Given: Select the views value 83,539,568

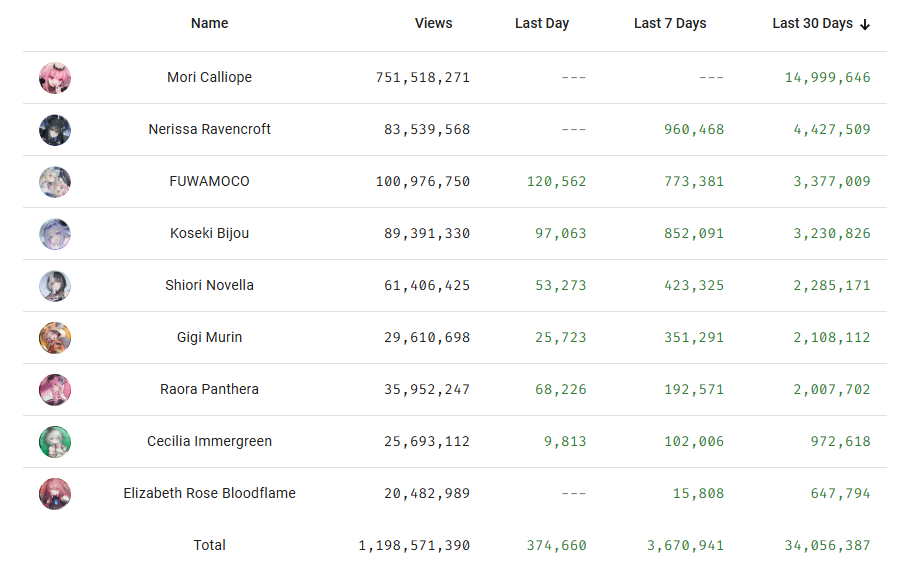Looking at the screenshot, I should point(427,129).
